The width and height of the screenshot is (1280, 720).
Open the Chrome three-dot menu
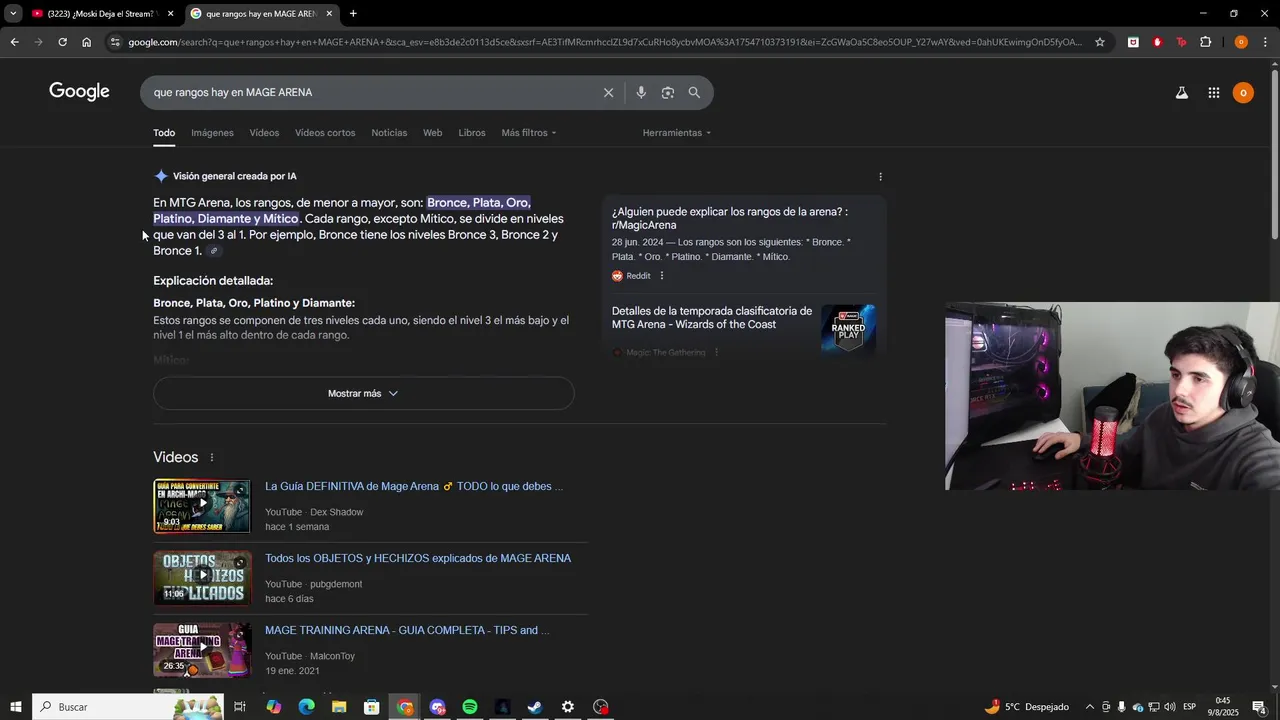click(x=1265, y=42)
